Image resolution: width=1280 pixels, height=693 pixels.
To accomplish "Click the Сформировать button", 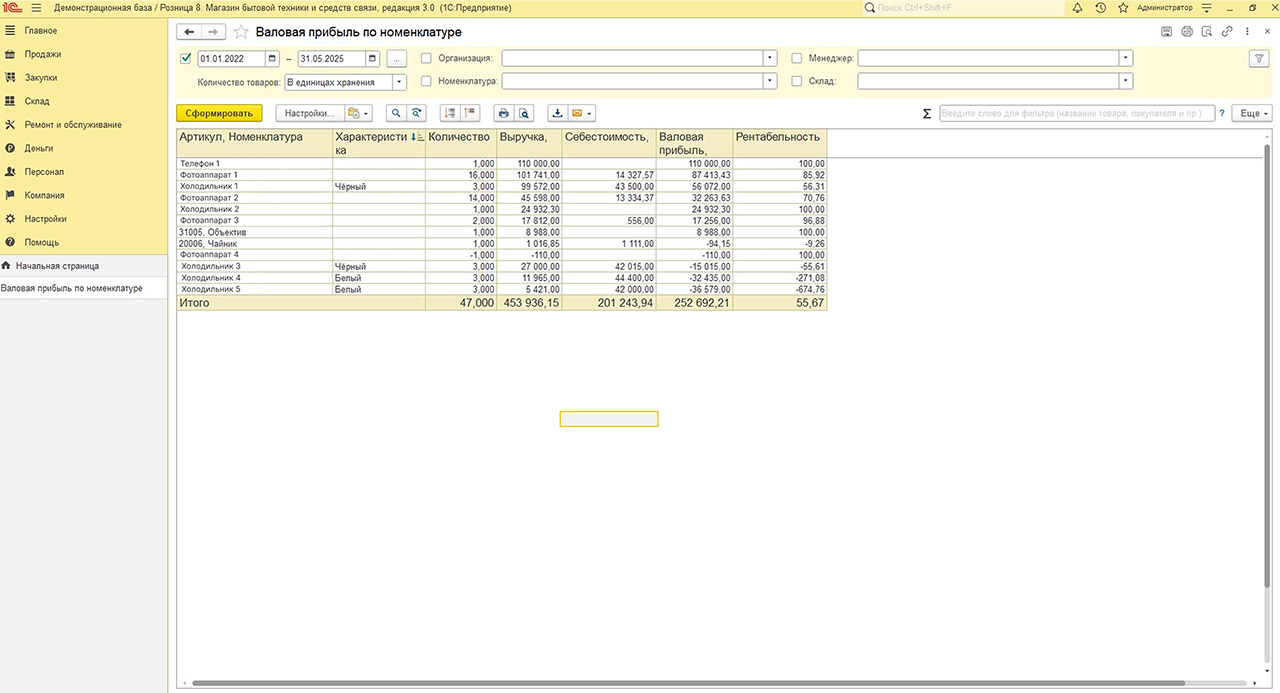I will click(219, 113).
